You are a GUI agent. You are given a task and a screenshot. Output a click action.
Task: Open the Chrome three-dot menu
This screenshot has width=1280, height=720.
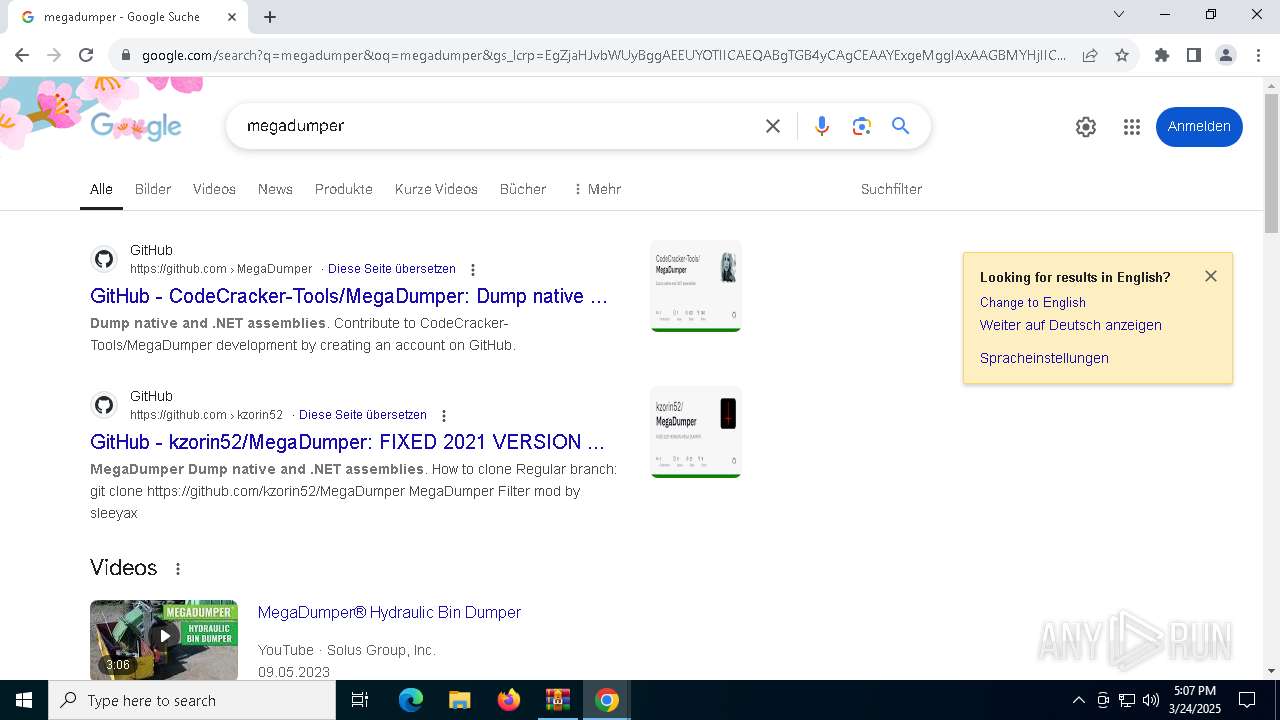(x=1258, y=55)
